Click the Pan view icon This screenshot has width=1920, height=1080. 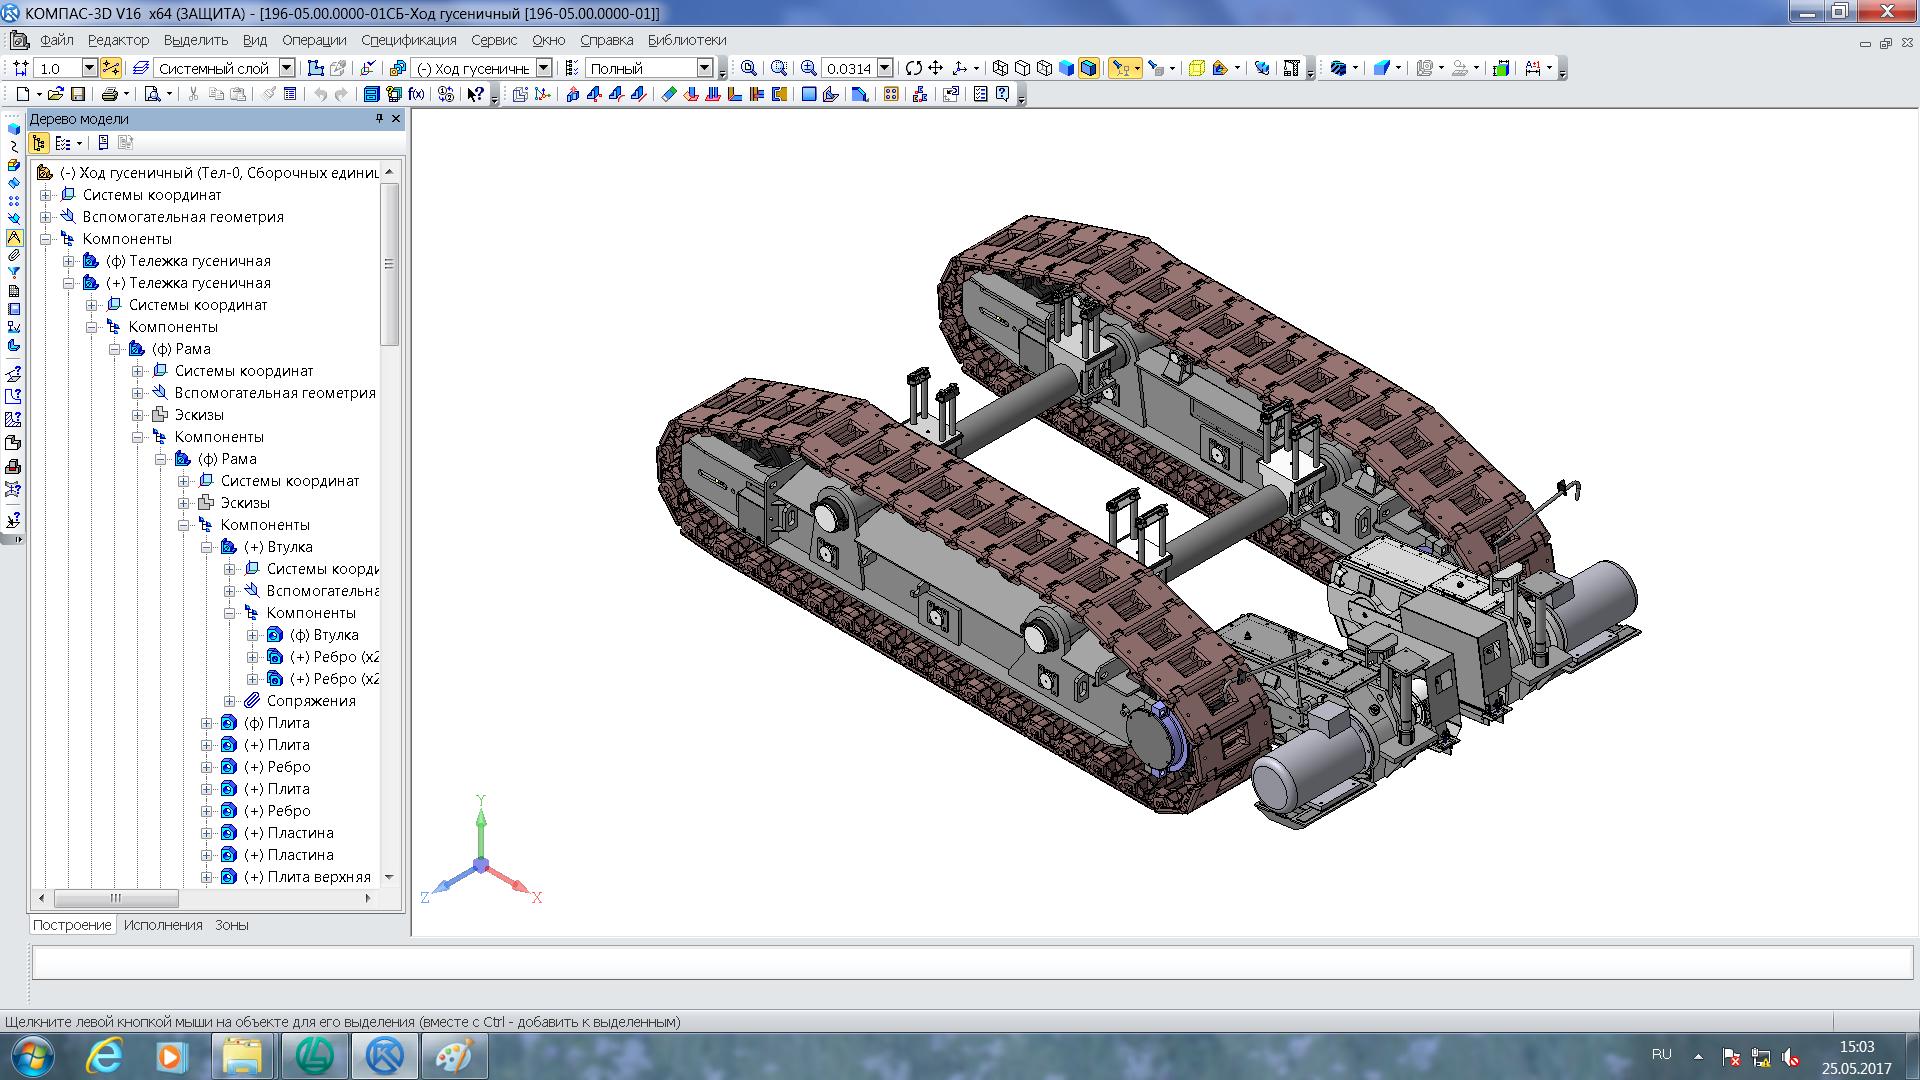(x=936, y=68)
